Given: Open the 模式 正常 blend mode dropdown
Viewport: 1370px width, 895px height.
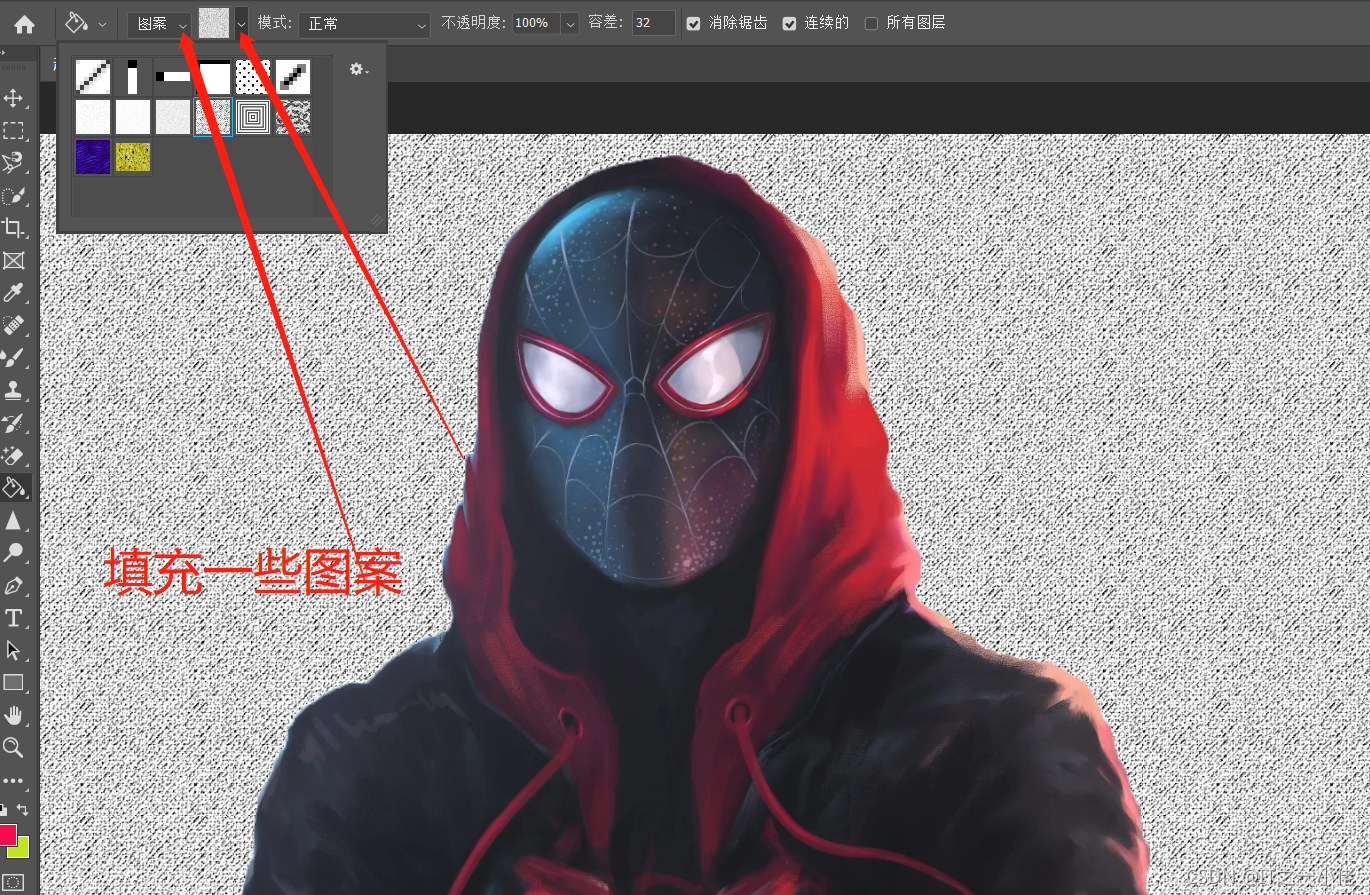Looking at the screenshot, I should click(x=364, y=24).
